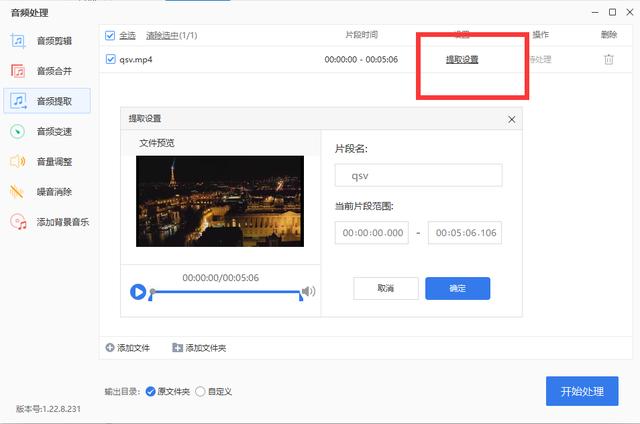Click the 添加文件 label
This screenshot has width=640, height=424.
click(133, 348)
